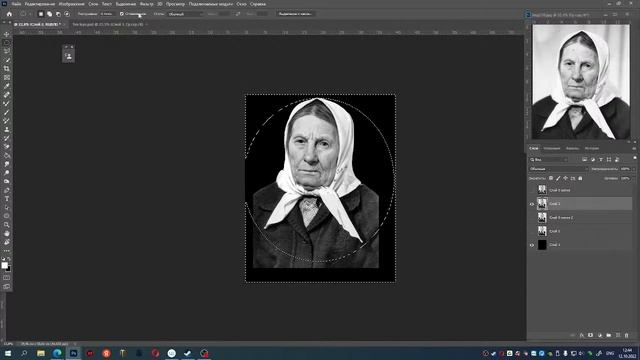
Task: Open the Layers panel flyout menu
Action: 634,149
